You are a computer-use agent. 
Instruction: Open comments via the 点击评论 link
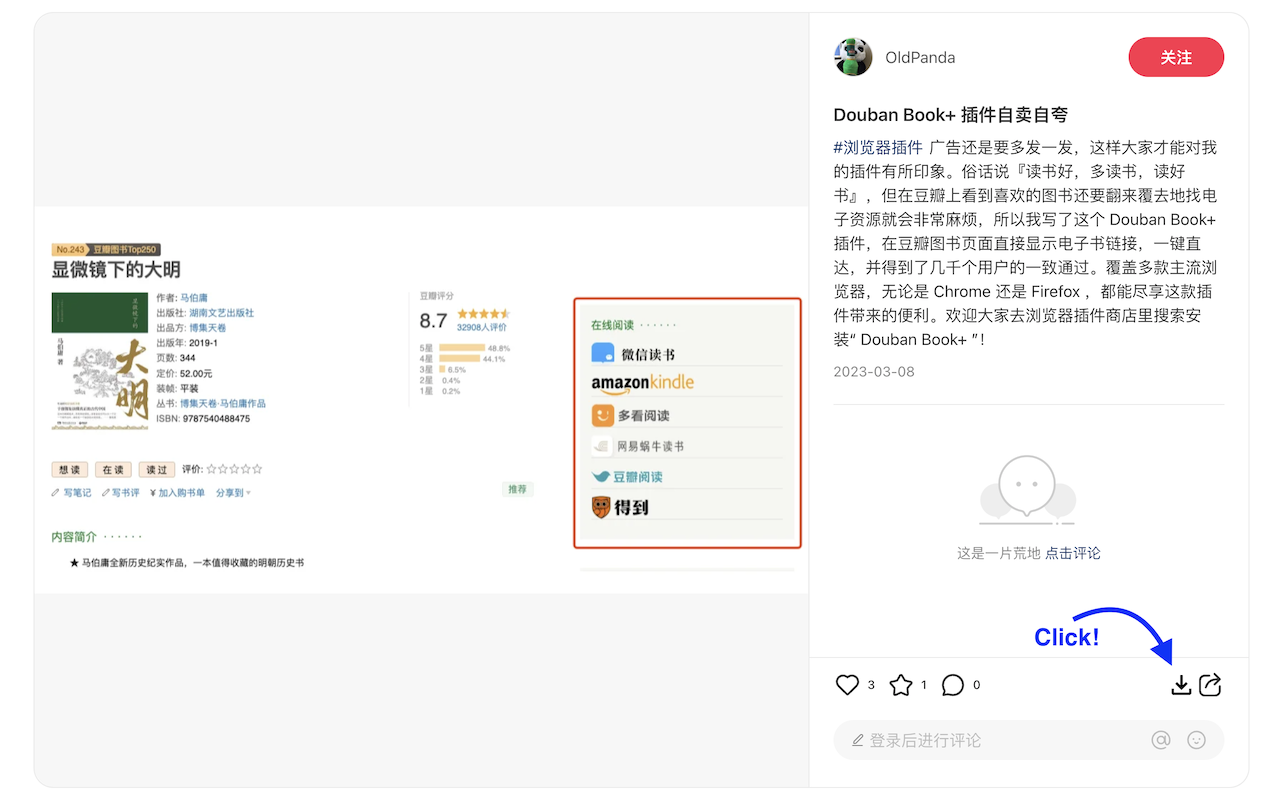pos(1072,552)
